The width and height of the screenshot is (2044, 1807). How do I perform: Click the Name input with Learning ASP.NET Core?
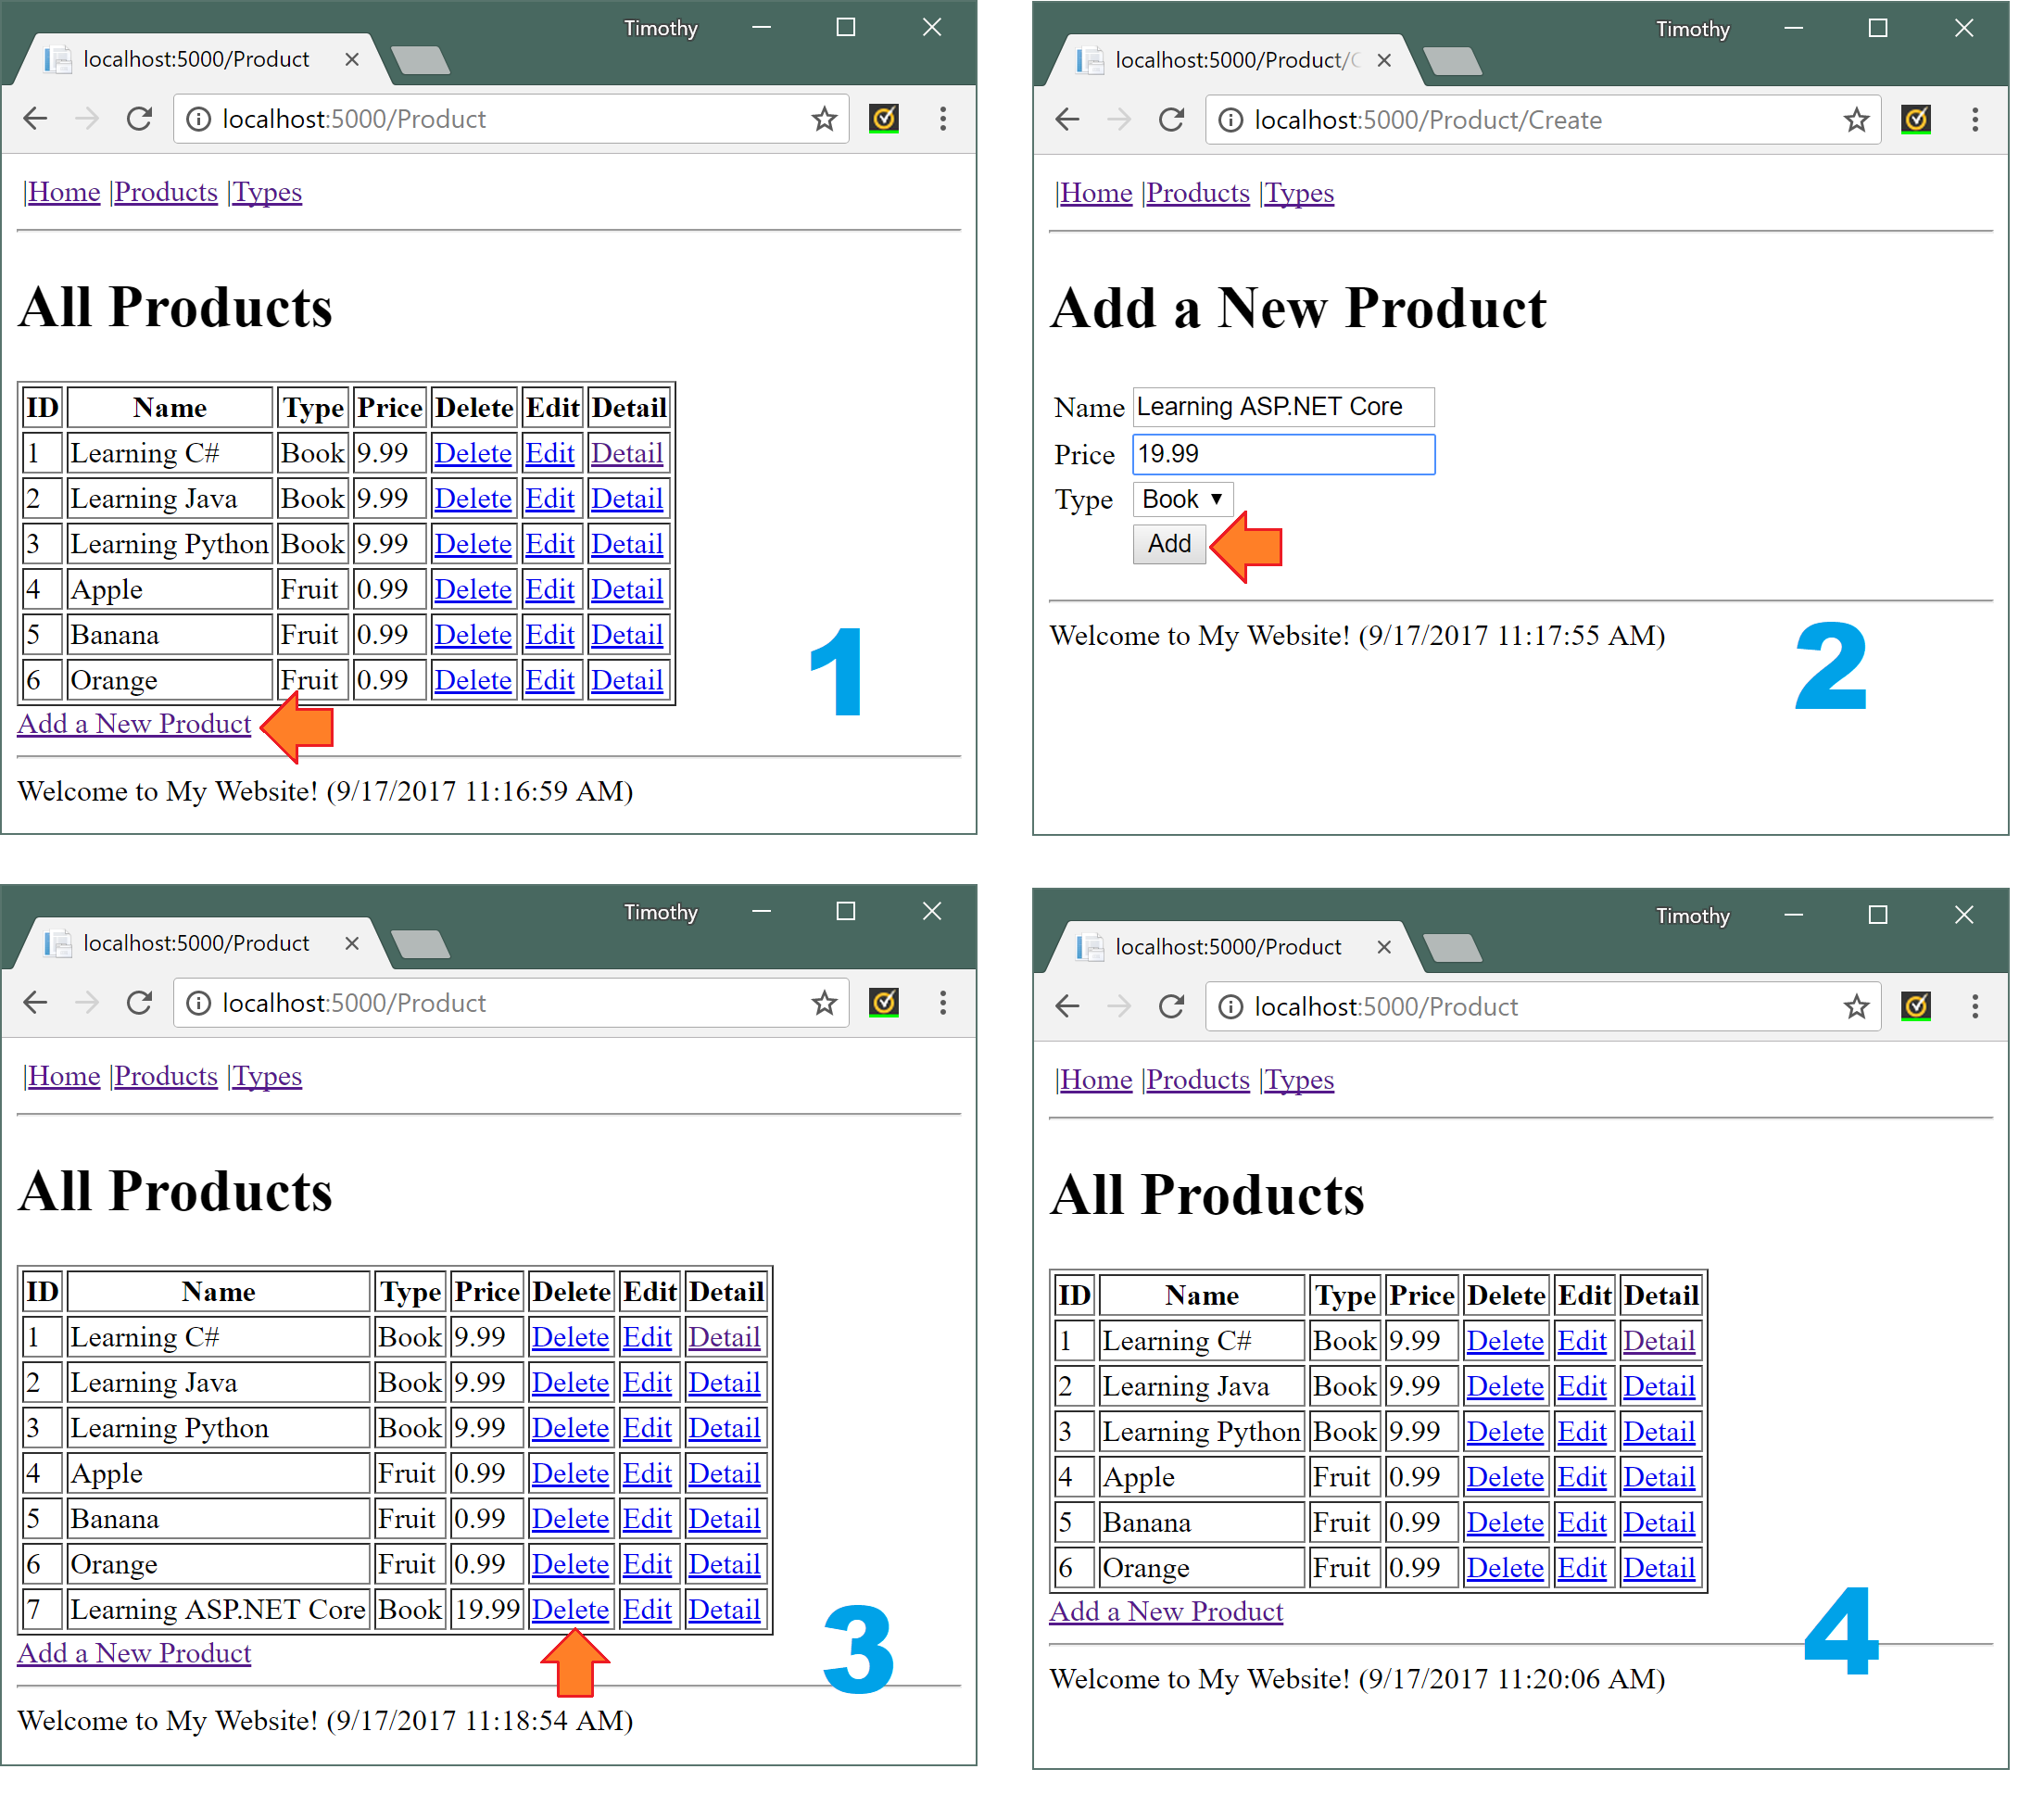tap(1283, 407)
